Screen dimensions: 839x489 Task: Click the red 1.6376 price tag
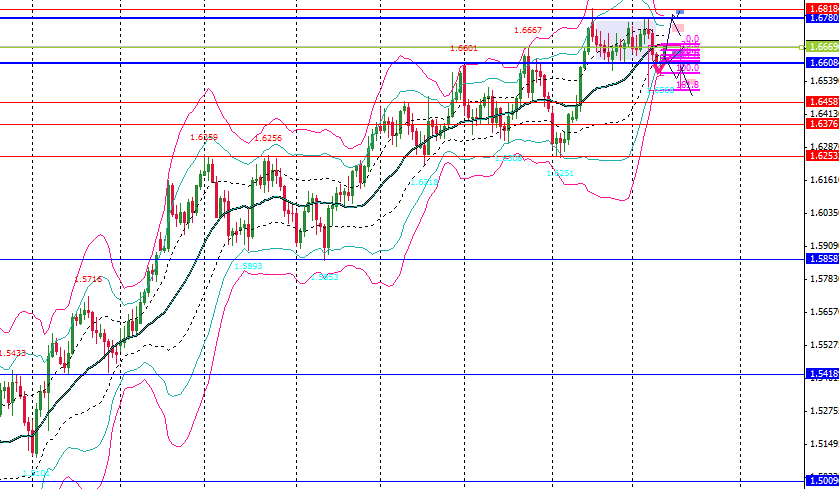pos(822,124)
